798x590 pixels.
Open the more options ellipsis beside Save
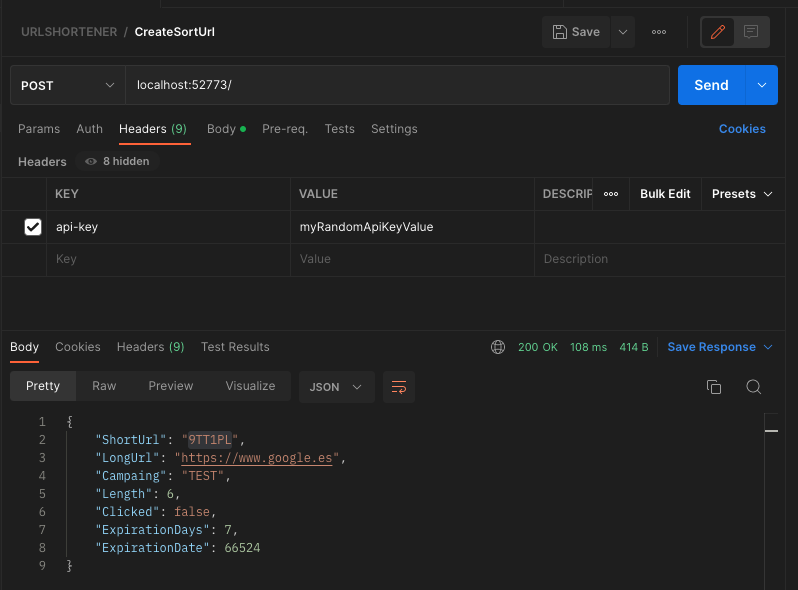click(x=659, y=32)
